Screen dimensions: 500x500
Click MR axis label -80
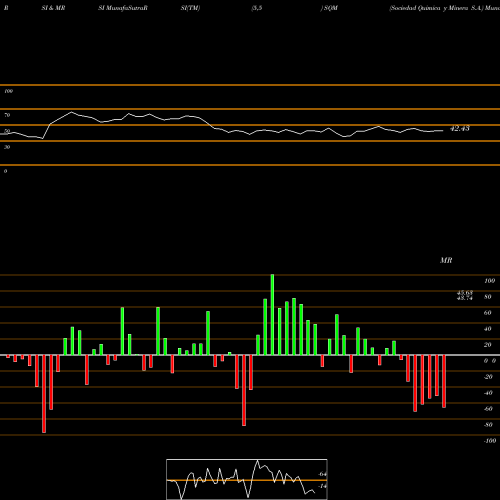pos(488,425)
